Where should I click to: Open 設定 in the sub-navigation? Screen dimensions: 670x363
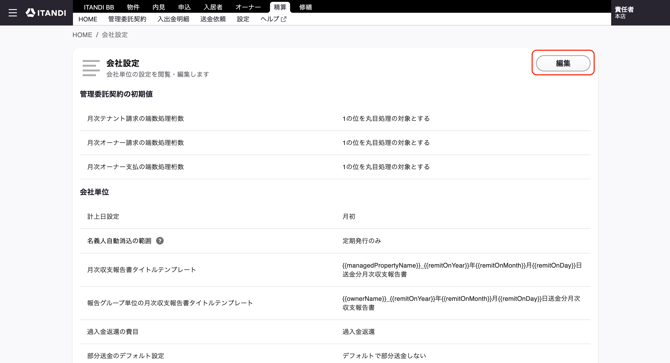point(243,19)
